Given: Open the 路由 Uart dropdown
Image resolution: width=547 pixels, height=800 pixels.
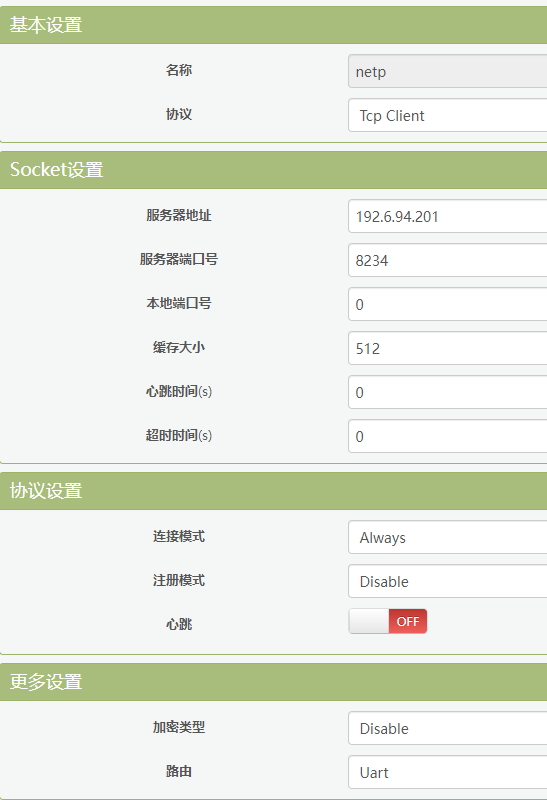Looking at the screenshot, I should (447, 772).
